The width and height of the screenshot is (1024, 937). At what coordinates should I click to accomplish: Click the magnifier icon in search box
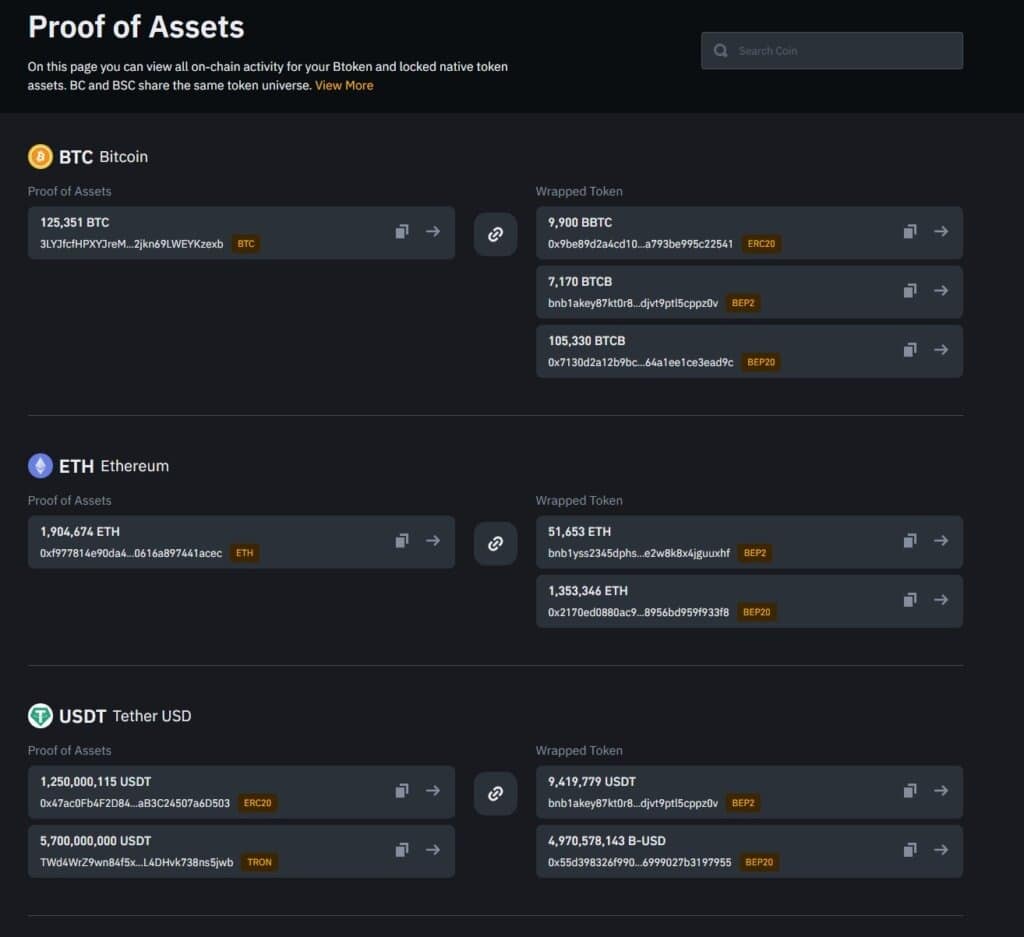[720, 50]
